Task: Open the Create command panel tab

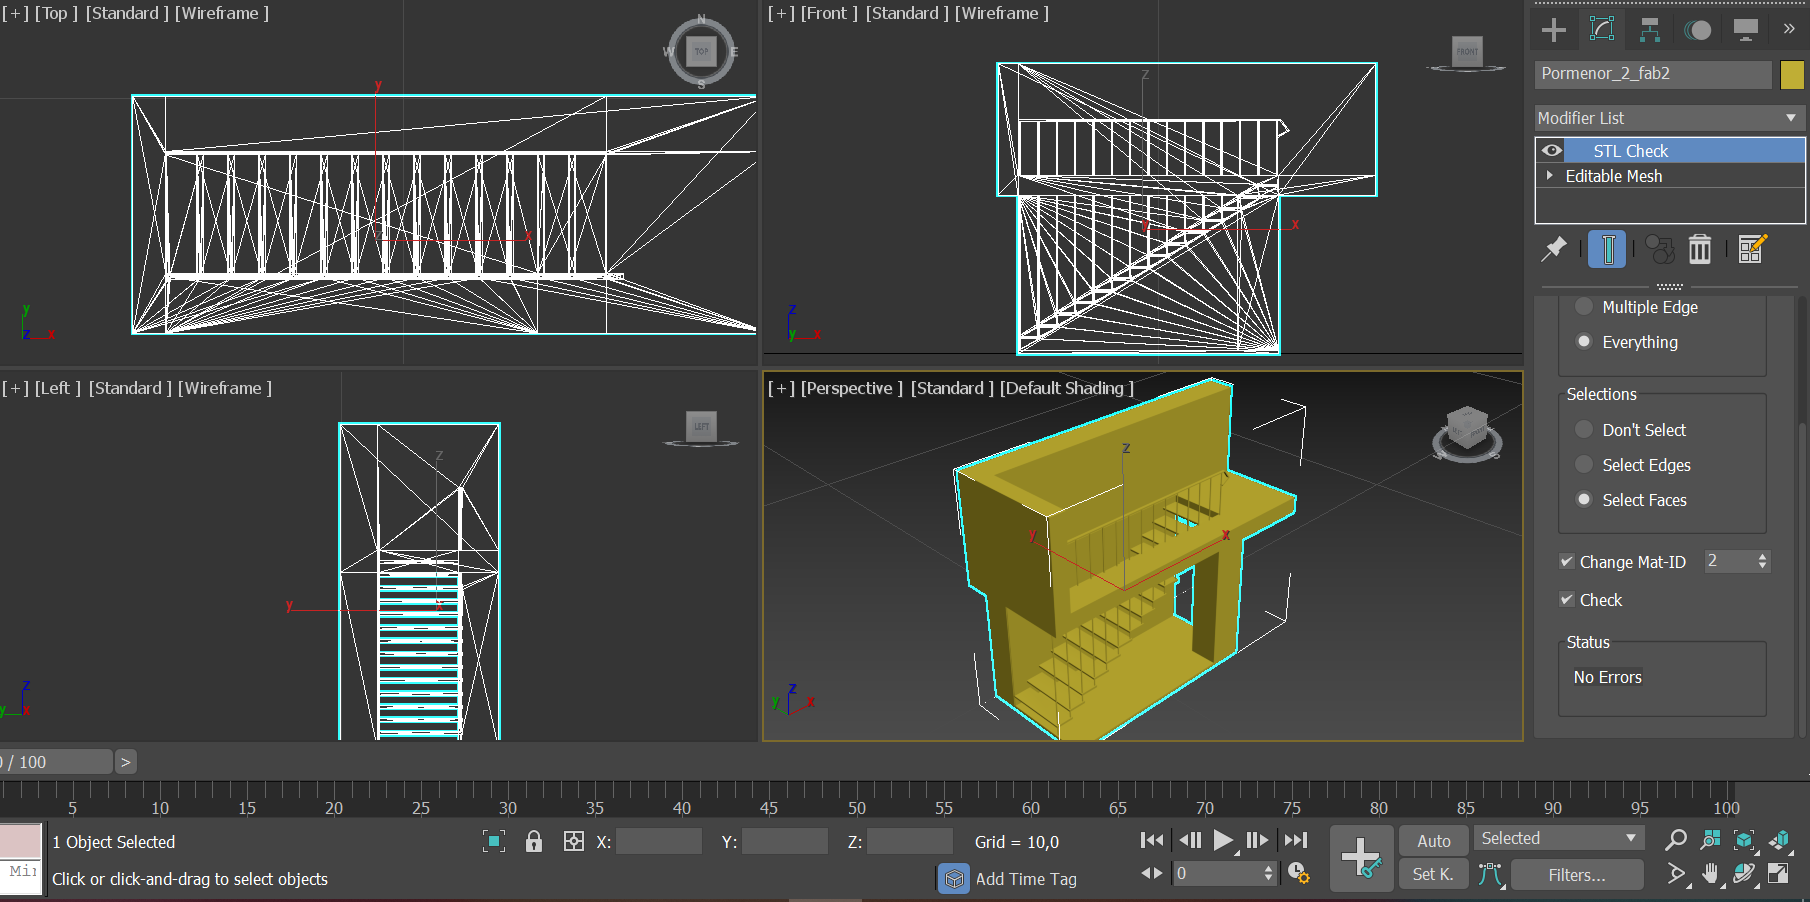Action: tap(1554, 30)
